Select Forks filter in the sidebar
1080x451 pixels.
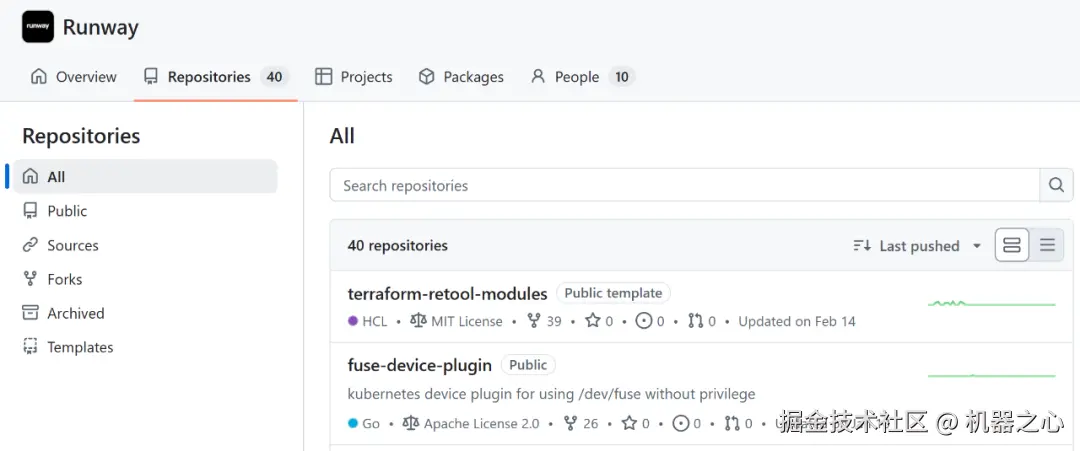tap(64, 279)
